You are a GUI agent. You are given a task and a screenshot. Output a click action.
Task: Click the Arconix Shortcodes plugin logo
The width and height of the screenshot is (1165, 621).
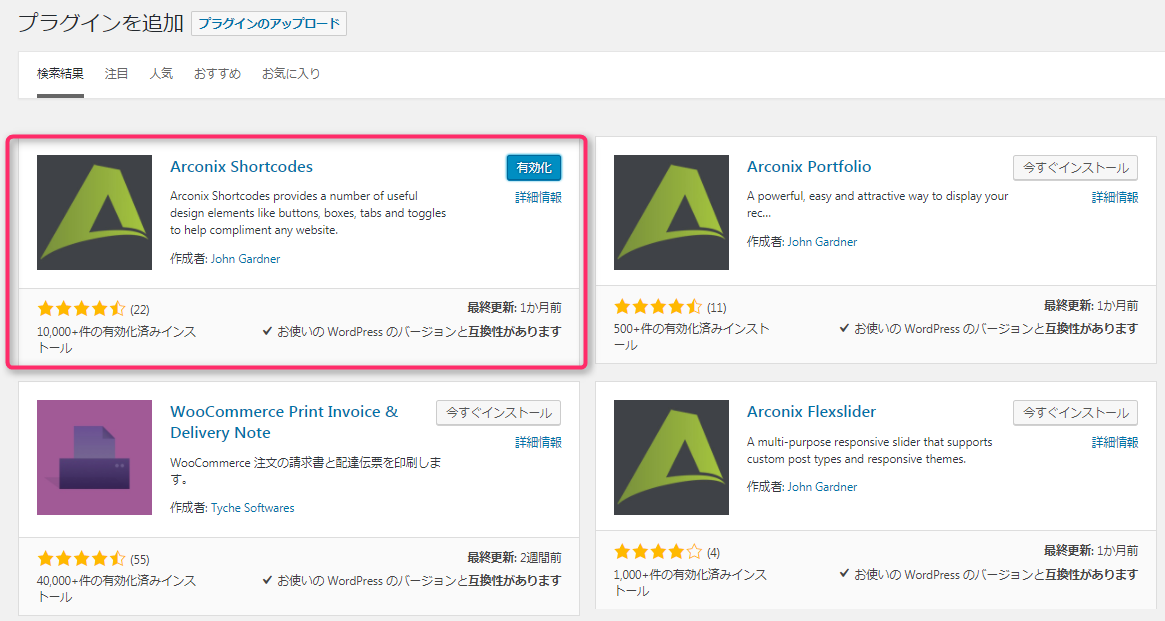[94, 212]
